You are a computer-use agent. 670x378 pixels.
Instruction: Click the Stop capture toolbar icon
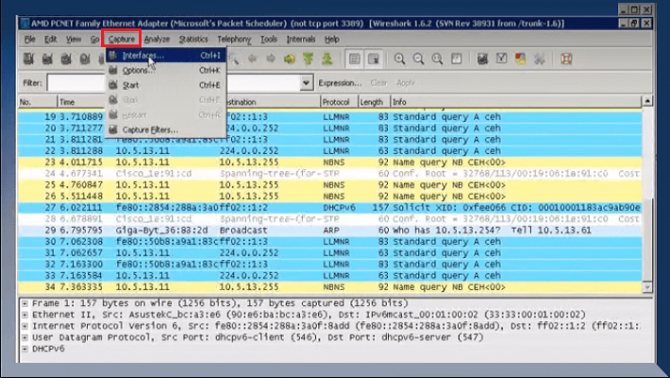coord(85,59)
